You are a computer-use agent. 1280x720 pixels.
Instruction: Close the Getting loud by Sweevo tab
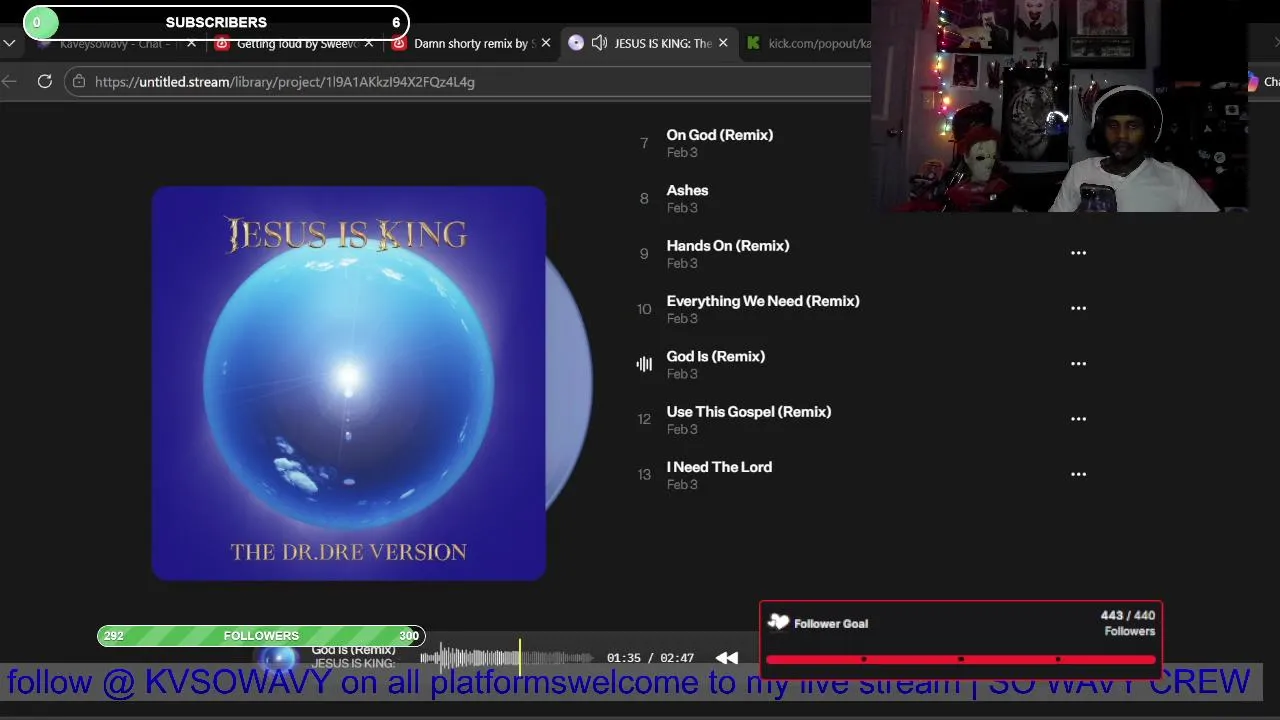pos(369,43)
